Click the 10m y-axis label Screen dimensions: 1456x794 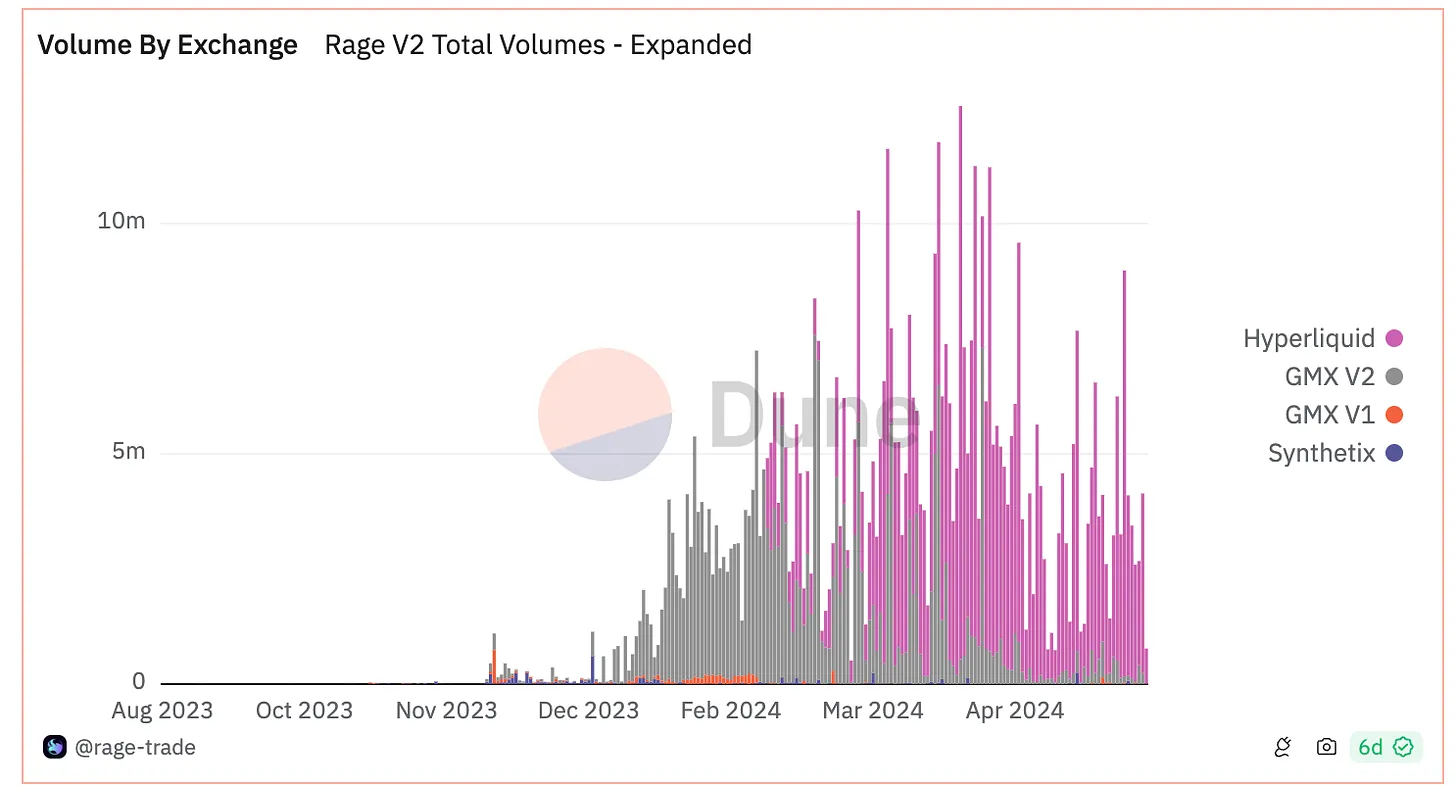pos(121,221)
